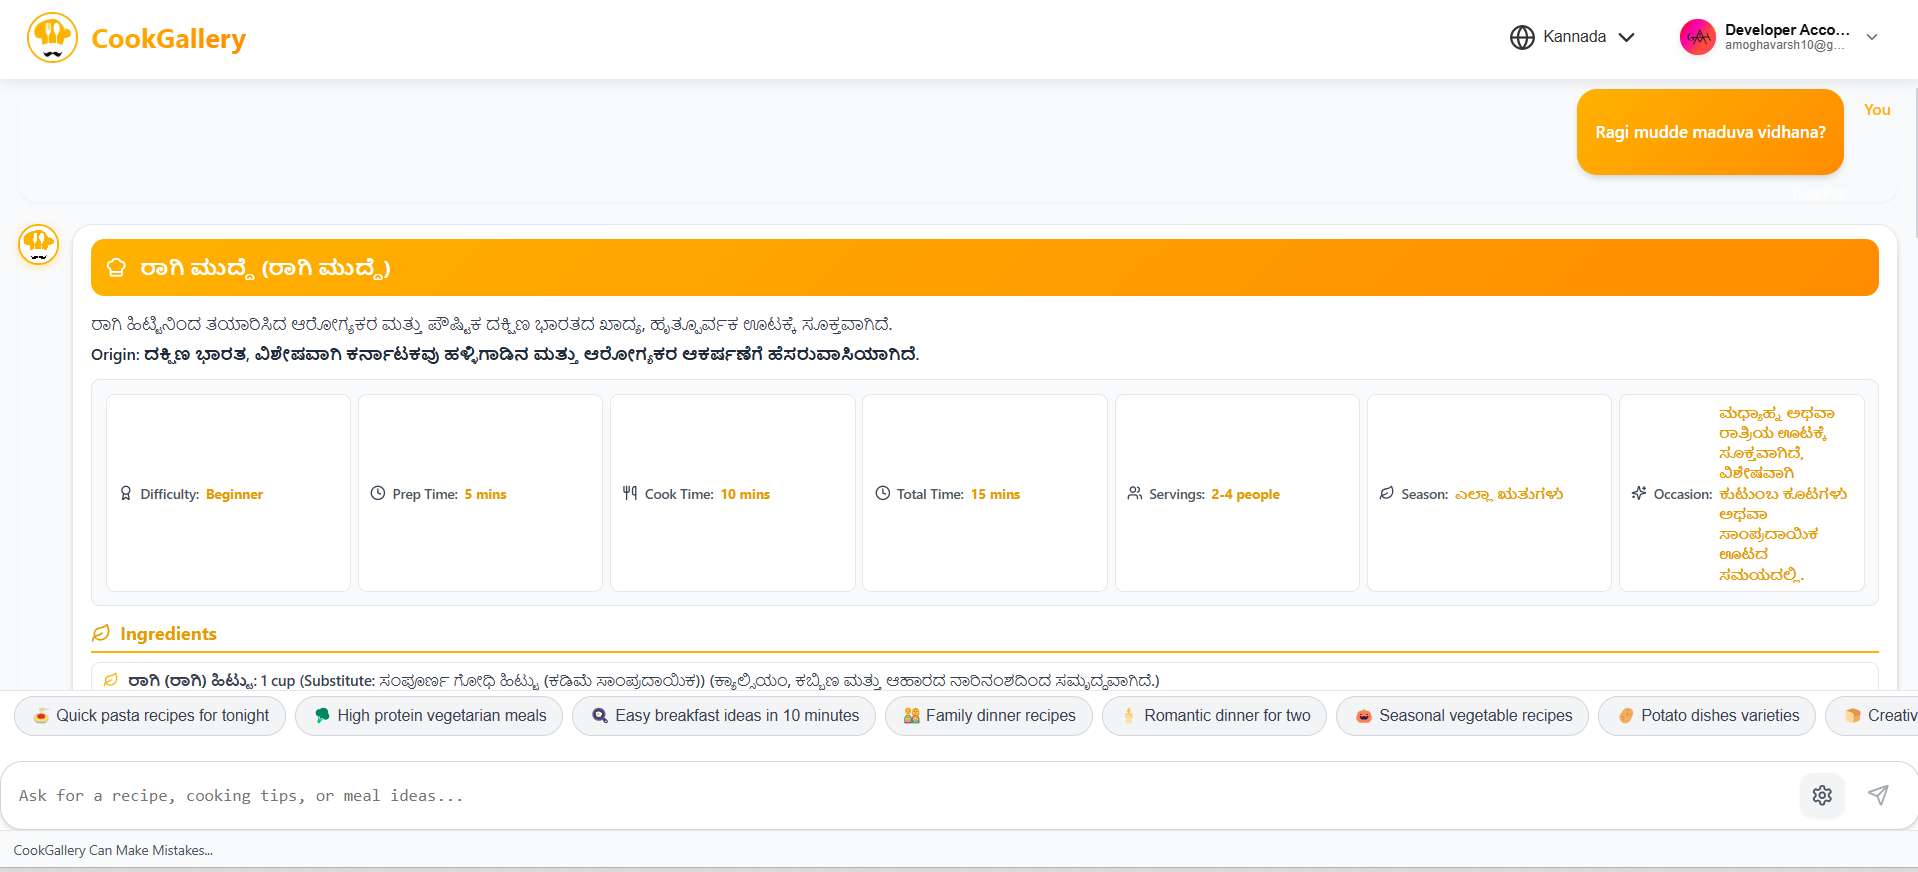Click the developer account avatar
Image resolution: width=1918 pixels, height=872 pixels.
[x=1697, y=37]
